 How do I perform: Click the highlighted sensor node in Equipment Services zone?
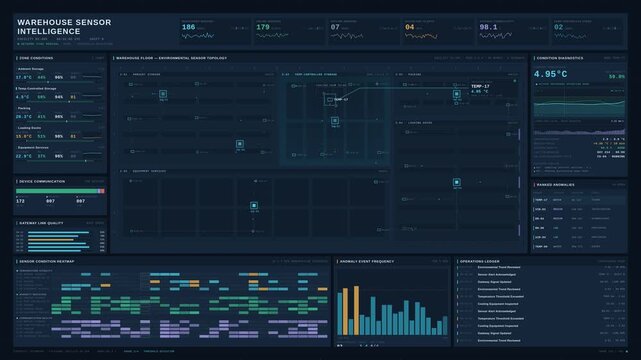254,205
